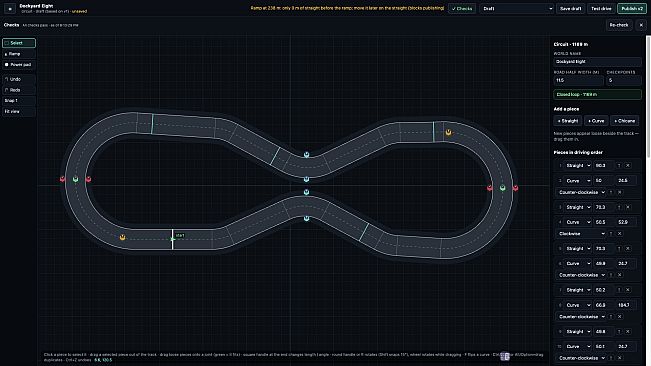Move piece 3 up in order
Image resolution: width=651 pixels, height=366 pixels.
point(619,207)
